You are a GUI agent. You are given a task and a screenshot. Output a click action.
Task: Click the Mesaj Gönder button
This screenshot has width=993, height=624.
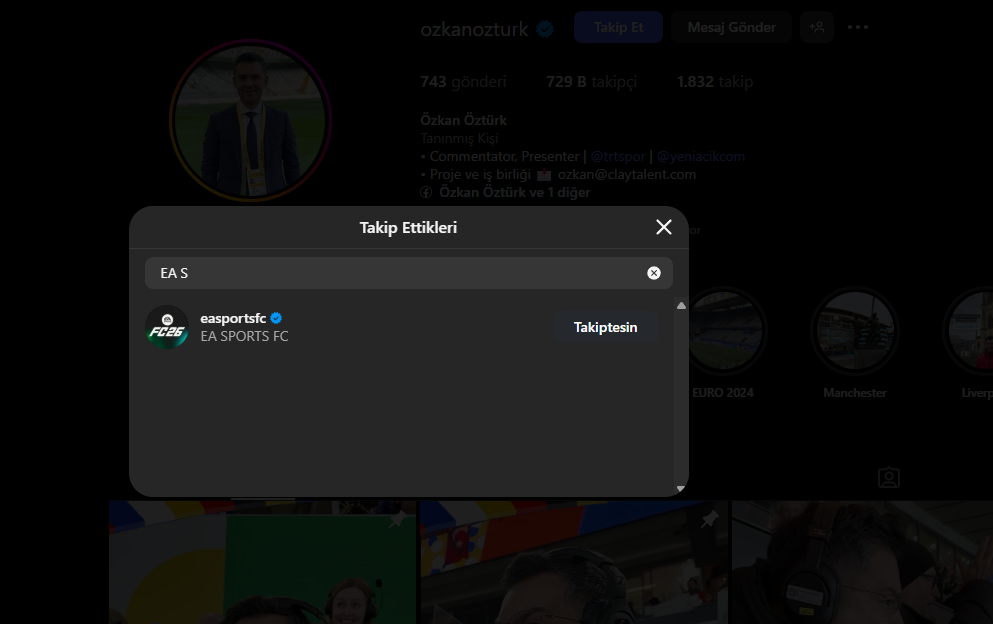[731, 27]
